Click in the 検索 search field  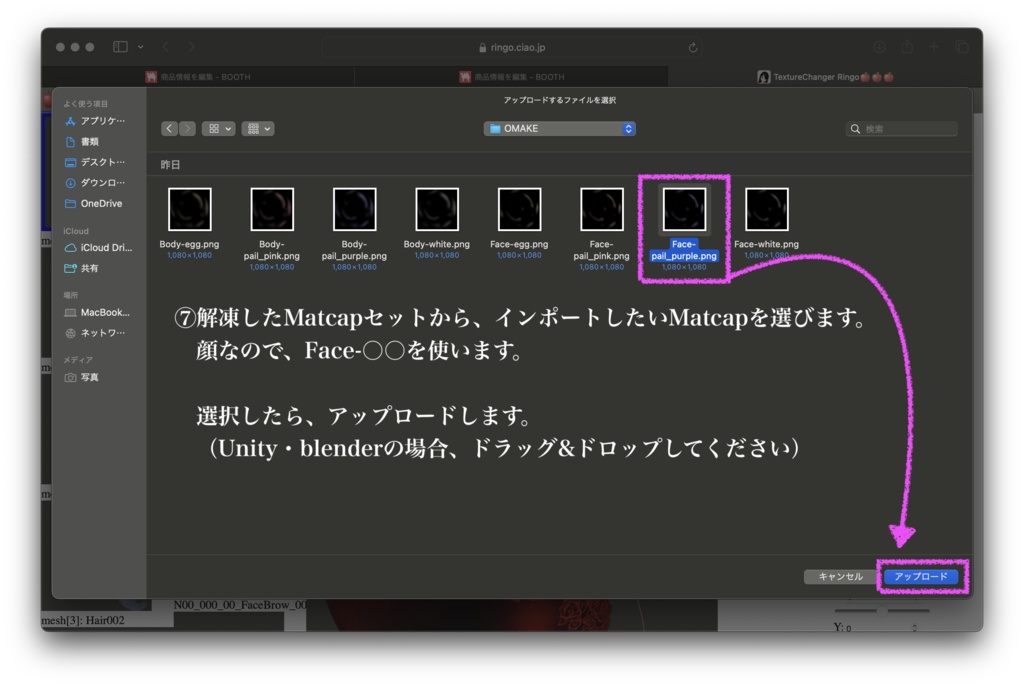pyautogui.click(x=900, y=128)
